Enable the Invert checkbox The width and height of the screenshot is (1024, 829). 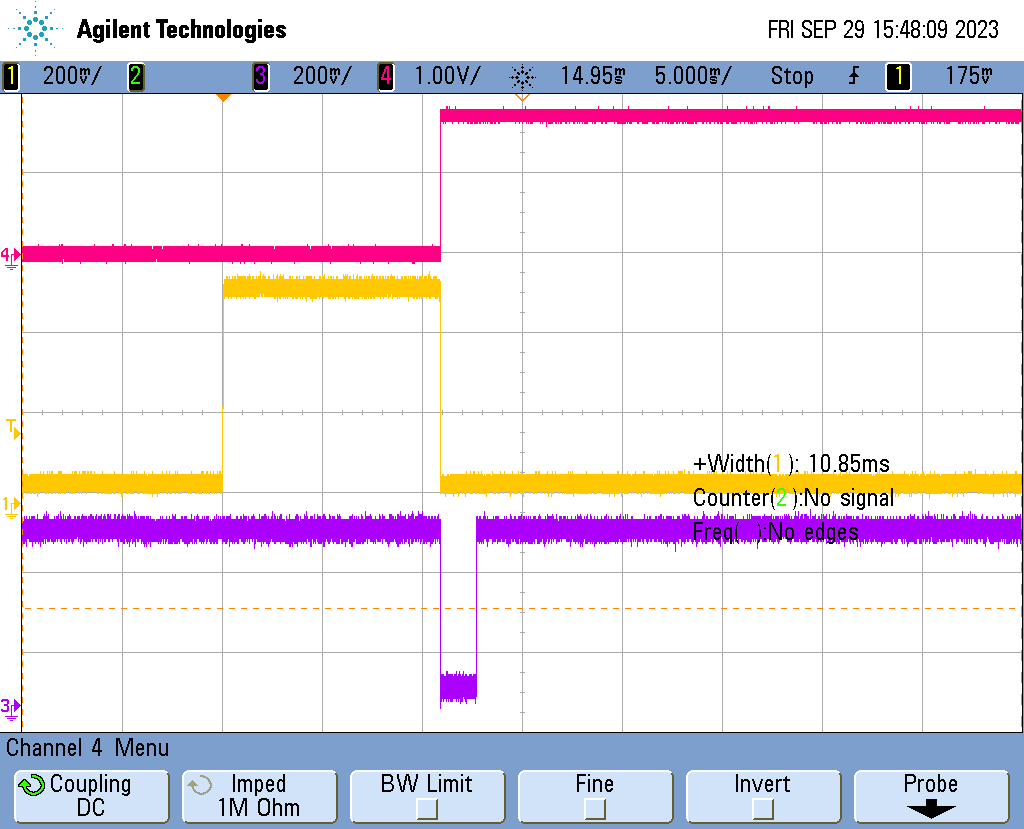tap(762, 808)
